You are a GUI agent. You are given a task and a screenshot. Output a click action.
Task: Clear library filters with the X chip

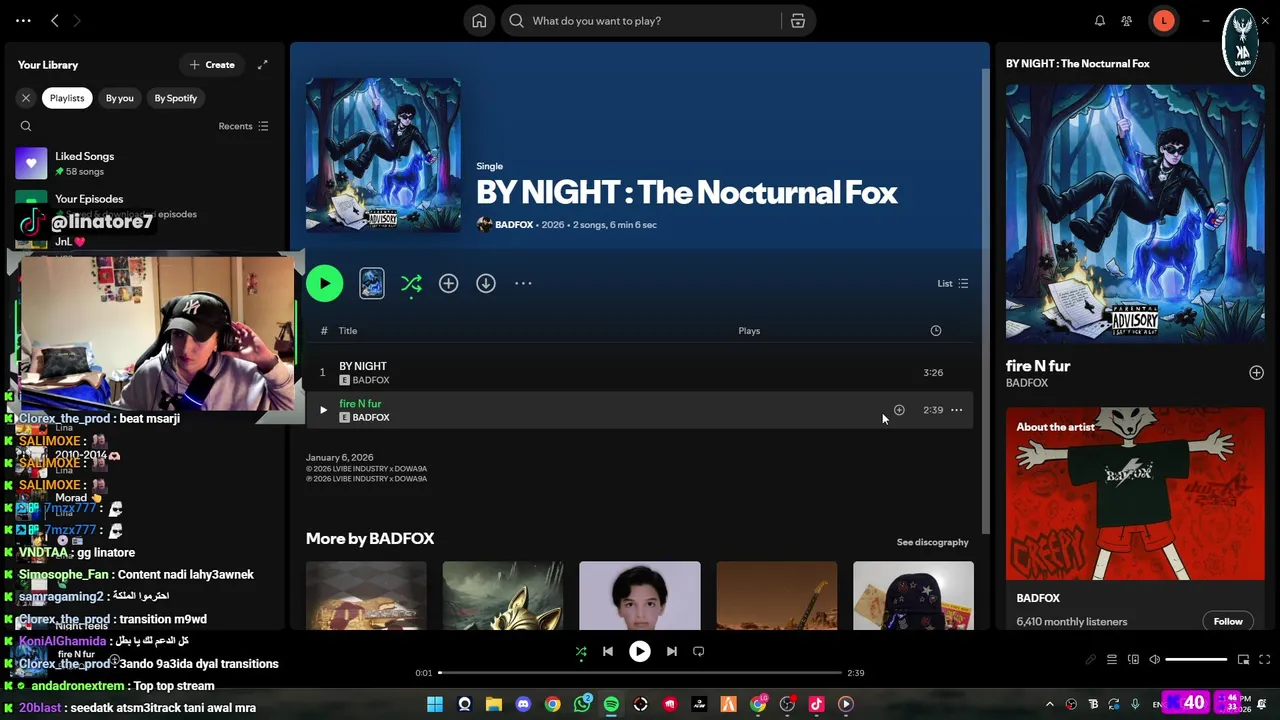coord(26,98)
